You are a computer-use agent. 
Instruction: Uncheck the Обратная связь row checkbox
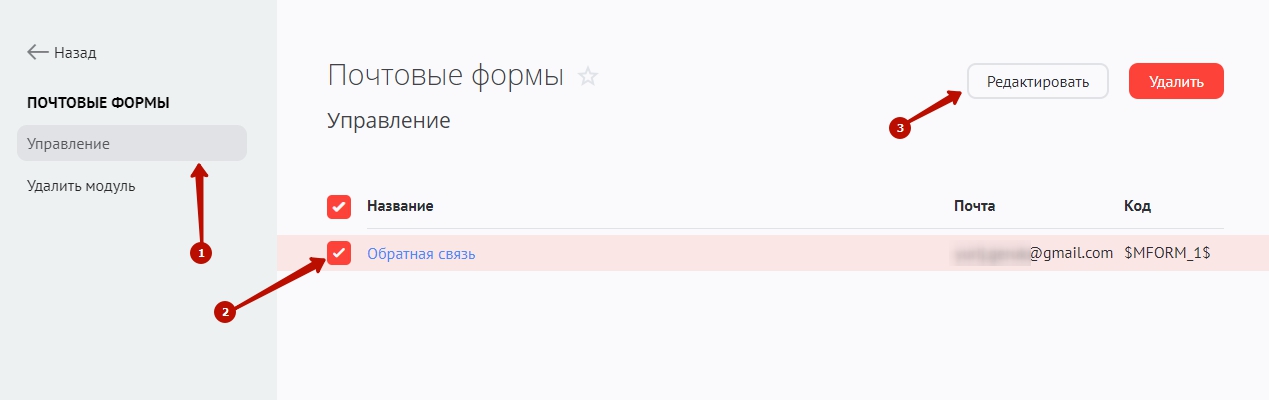click(x=339, y=253)
